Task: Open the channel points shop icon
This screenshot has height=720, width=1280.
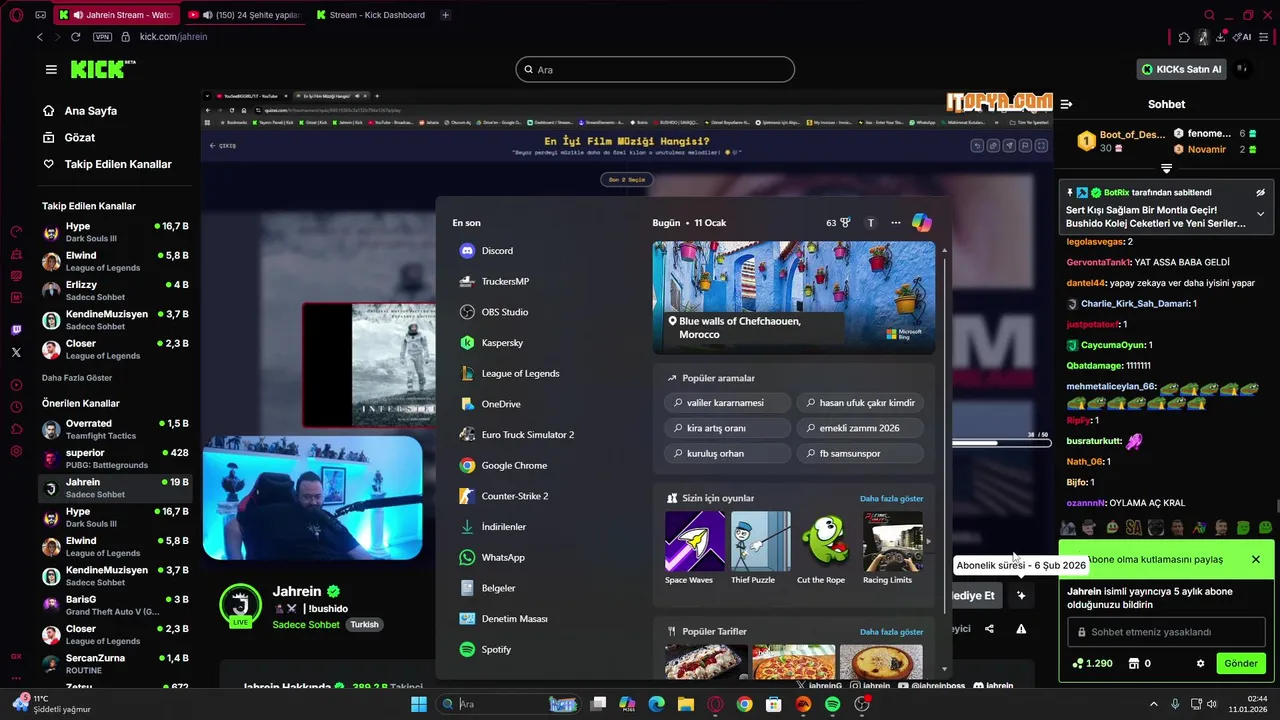Action: click(x=1133, y=663)
